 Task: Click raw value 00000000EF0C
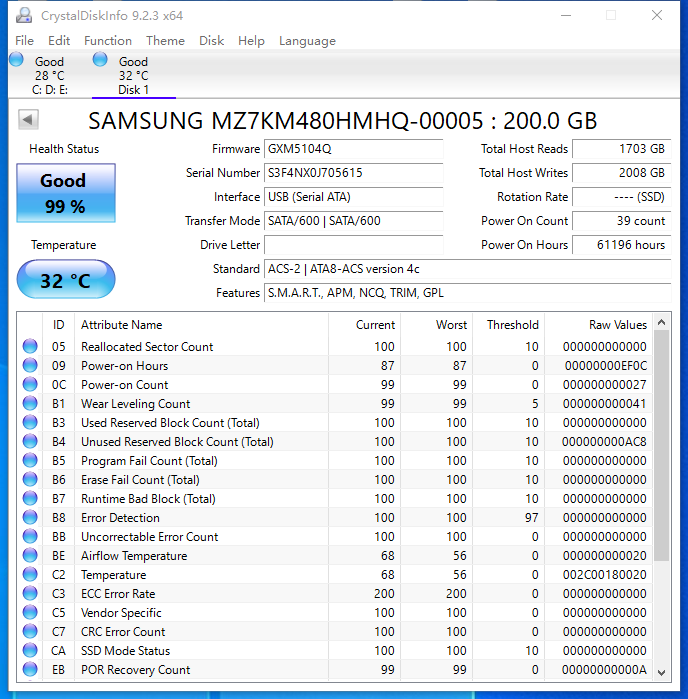click(606, 366)
